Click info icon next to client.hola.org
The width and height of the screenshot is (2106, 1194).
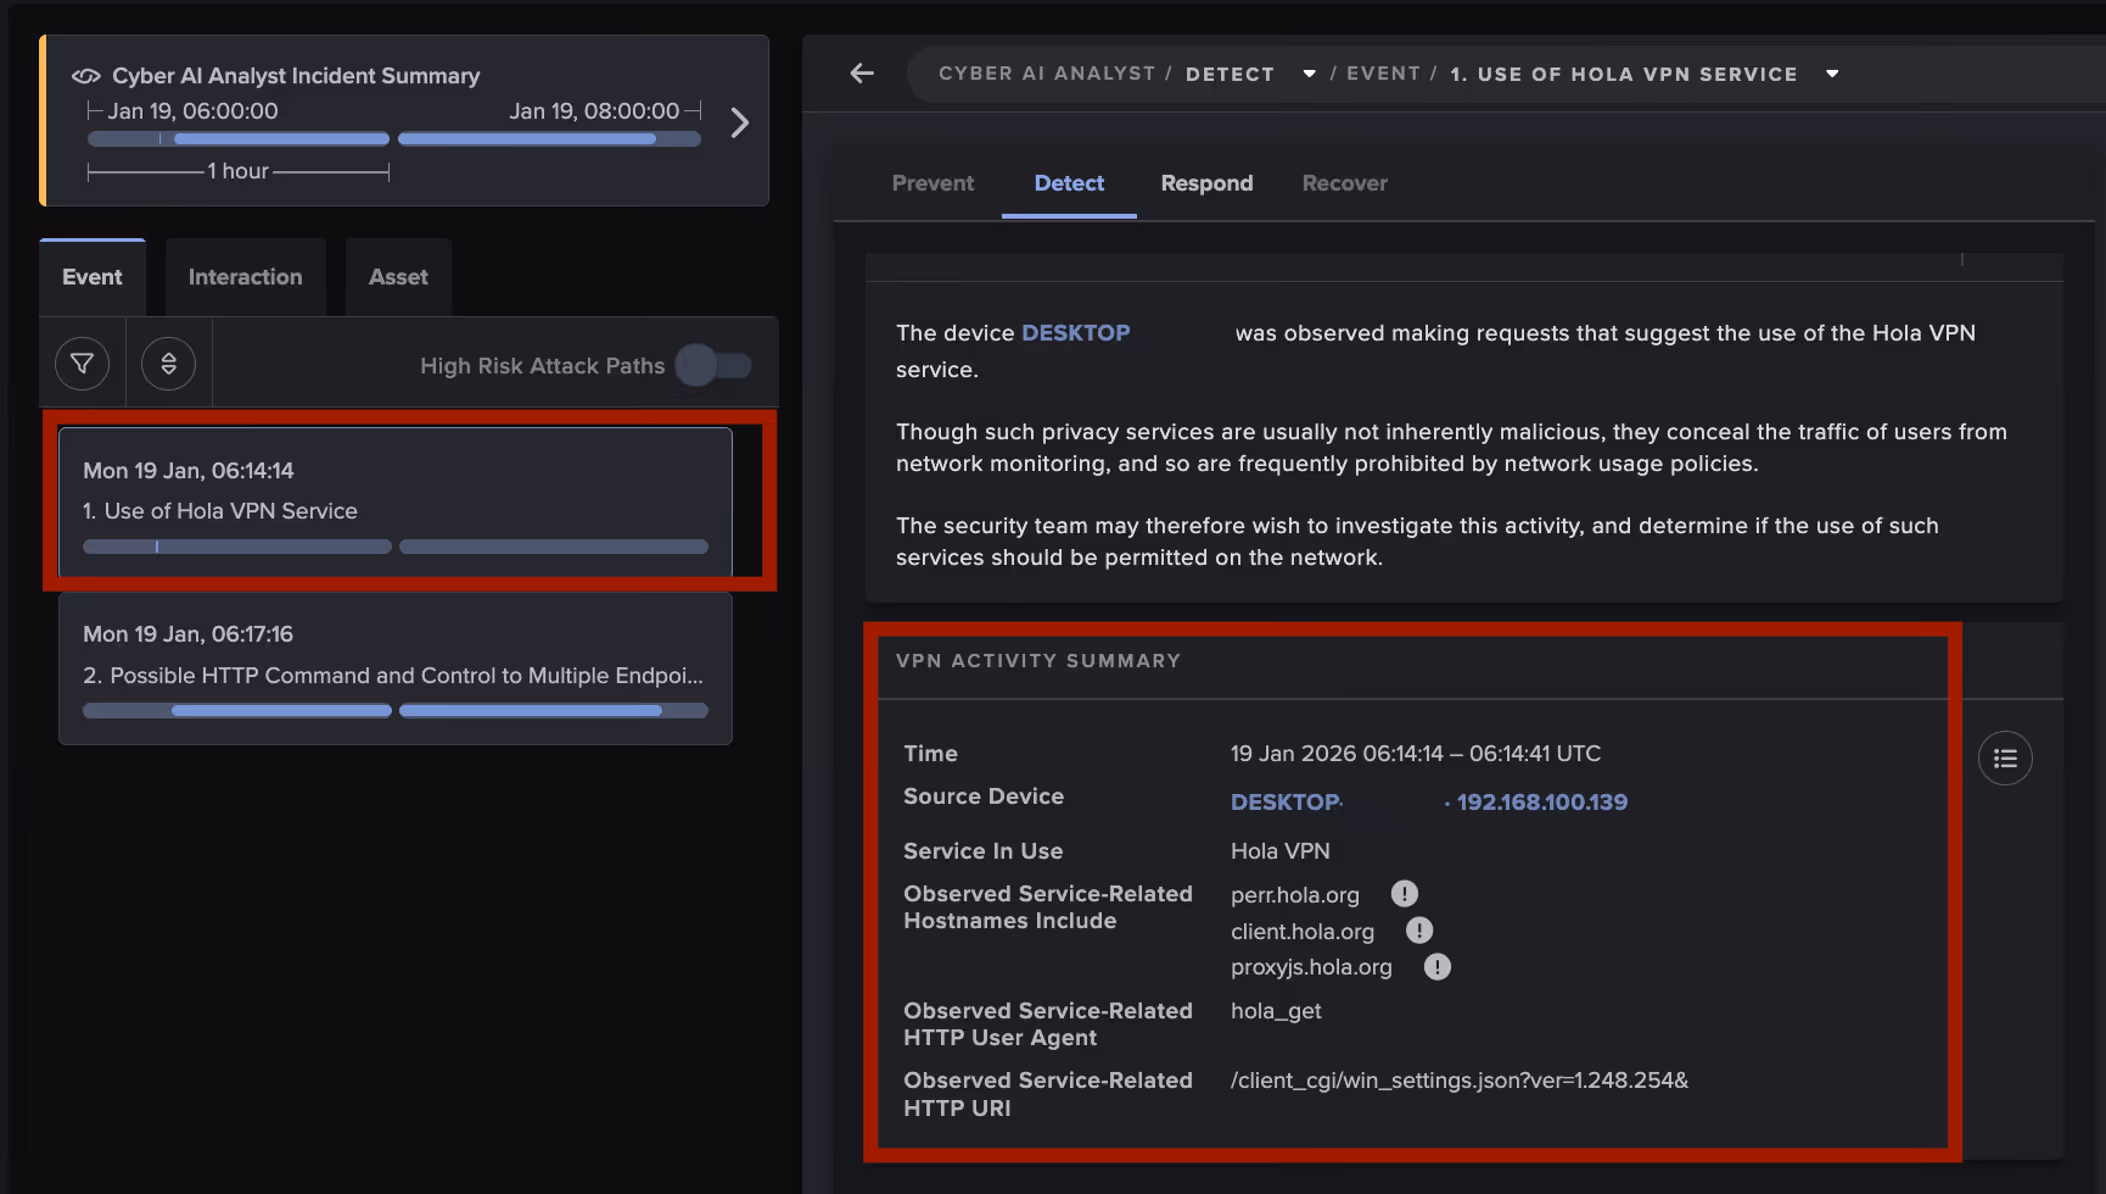[x=1419, y=930]
